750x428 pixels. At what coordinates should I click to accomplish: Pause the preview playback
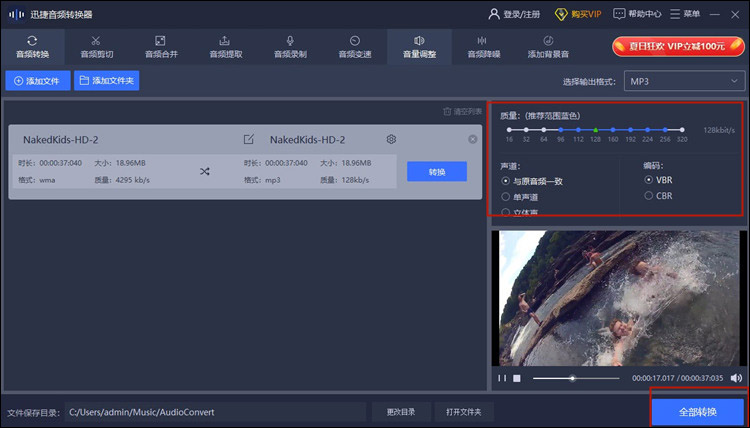tap(502, 378)
